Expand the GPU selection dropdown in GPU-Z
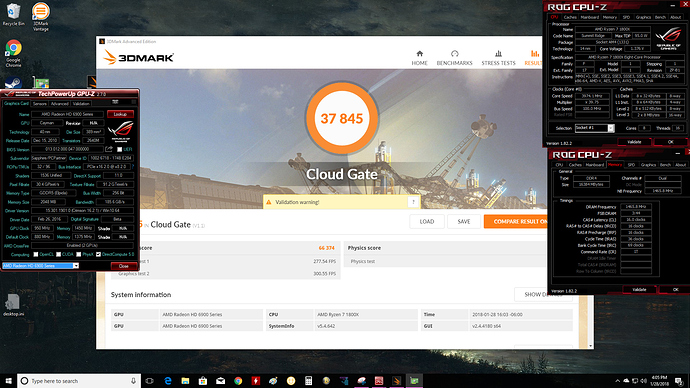This screenshot has height=388, width=690. [76, 266]
